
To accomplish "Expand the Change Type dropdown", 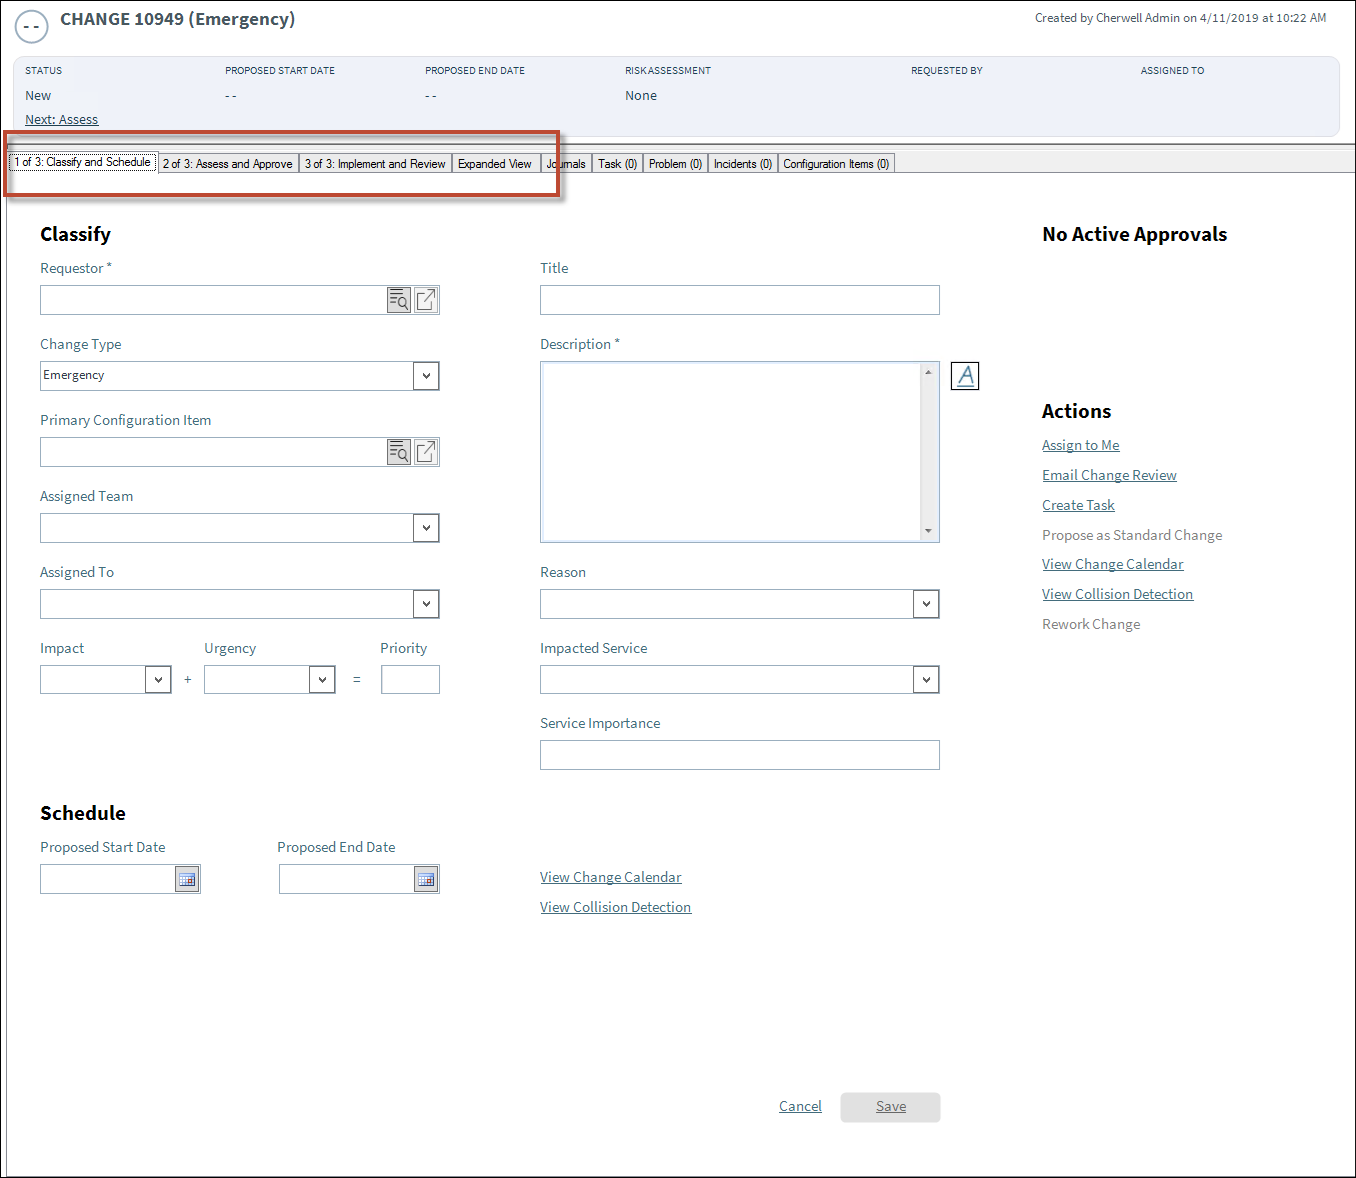I will (x=426, y=376).
